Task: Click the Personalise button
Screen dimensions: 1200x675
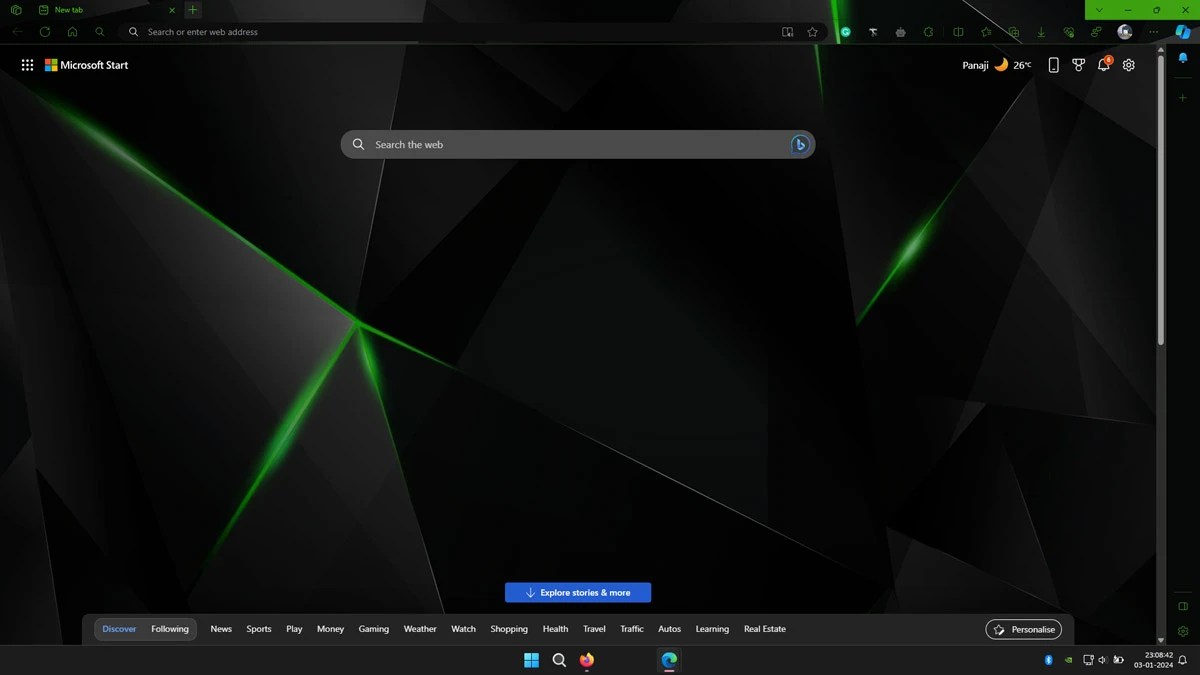Action: (x=1023, y=629)
